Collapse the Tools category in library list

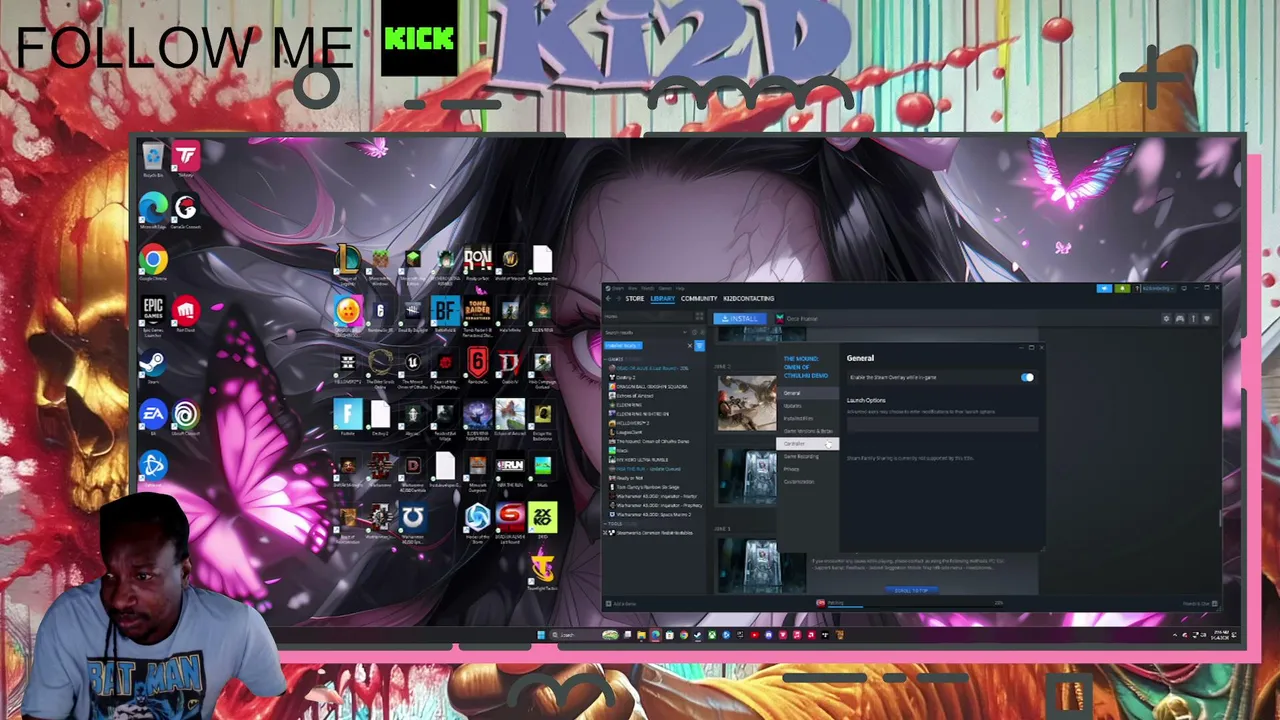(613, 524)
